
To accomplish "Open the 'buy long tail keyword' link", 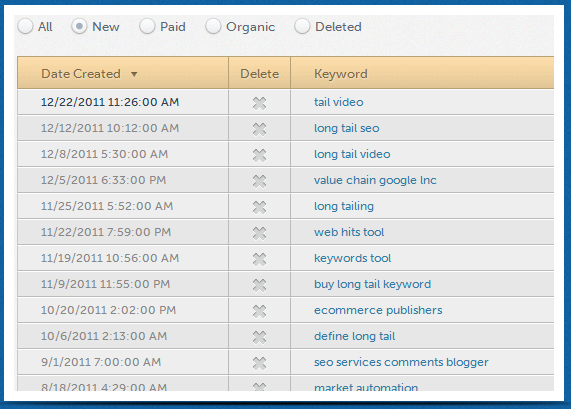I will click(x=373, y=284).
